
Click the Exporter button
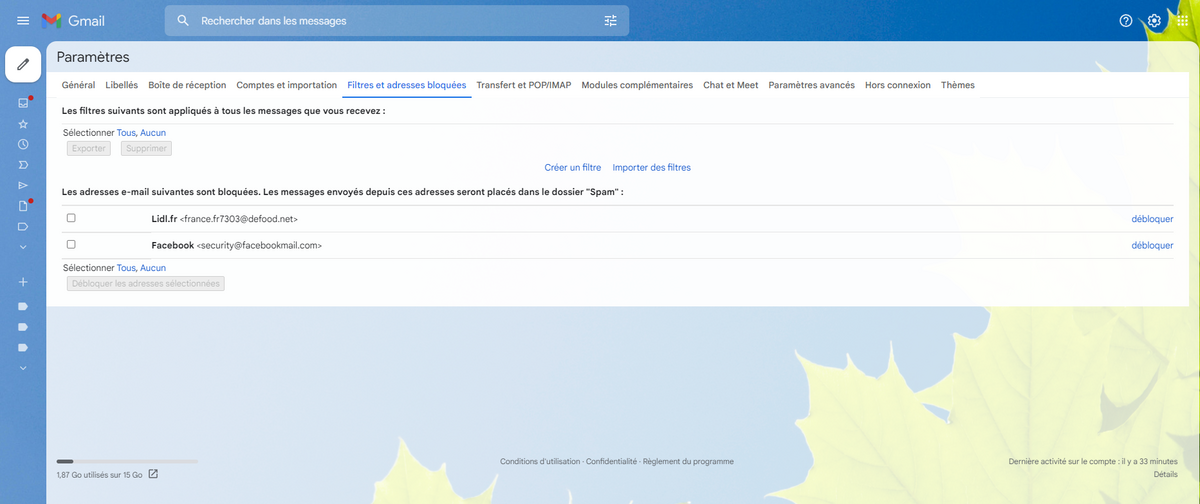(89, 148)
